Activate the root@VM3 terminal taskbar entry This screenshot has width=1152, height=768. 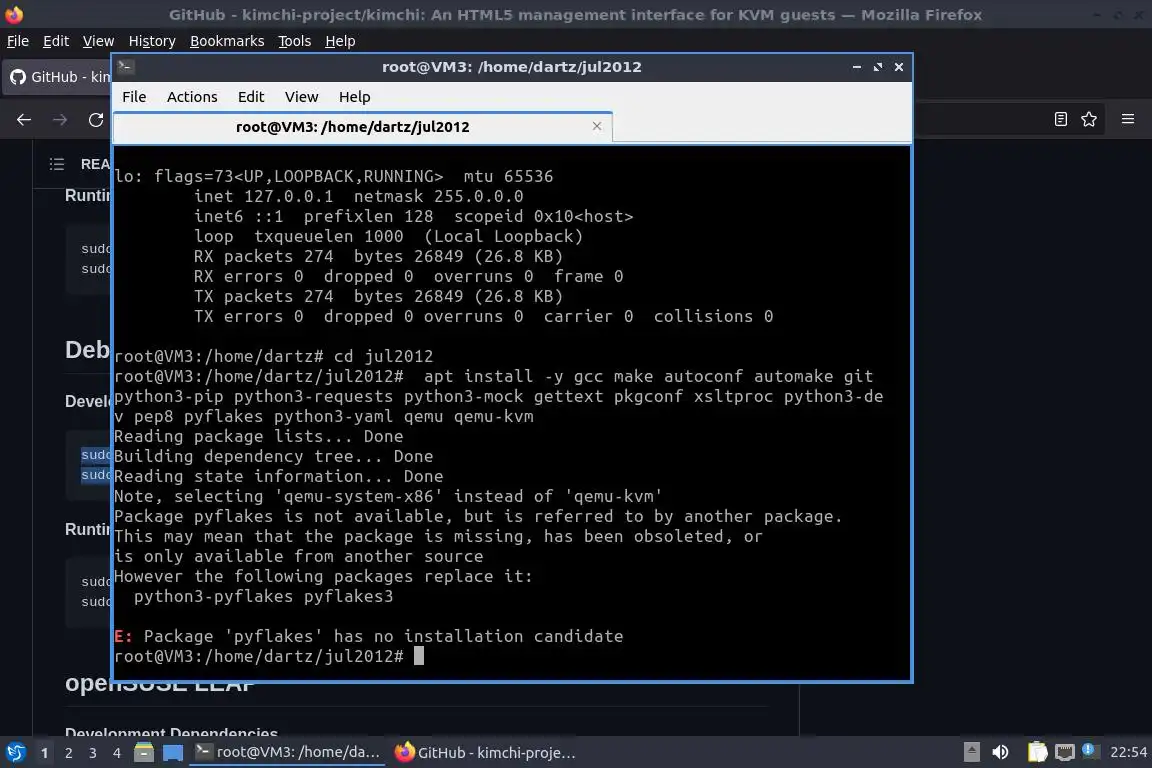(287, 752)
